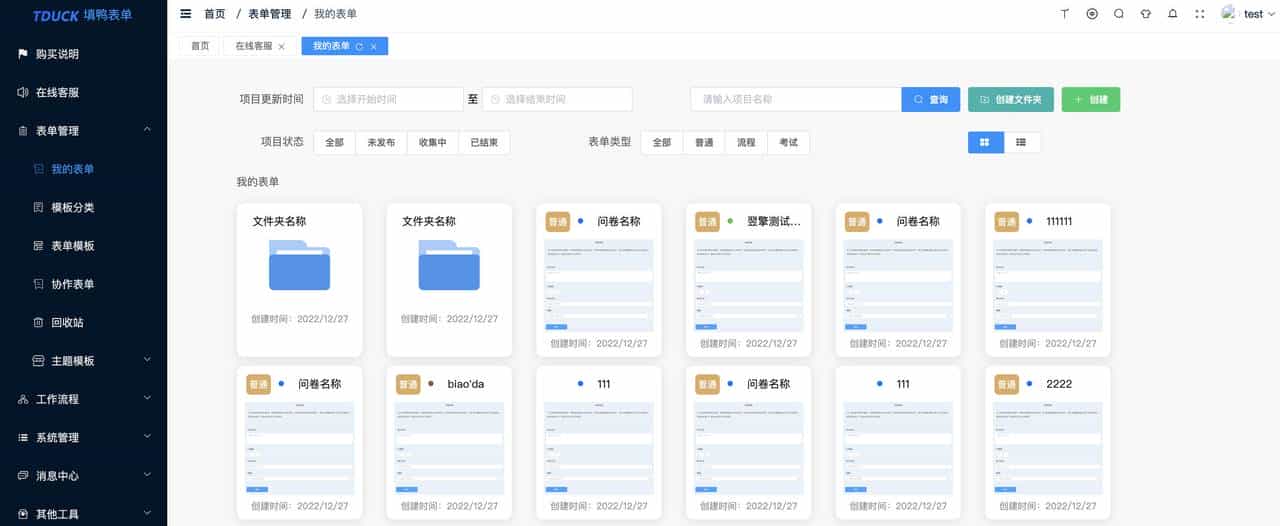
Task: Click the 购买说明 flag icon
Action: (23, 54)
